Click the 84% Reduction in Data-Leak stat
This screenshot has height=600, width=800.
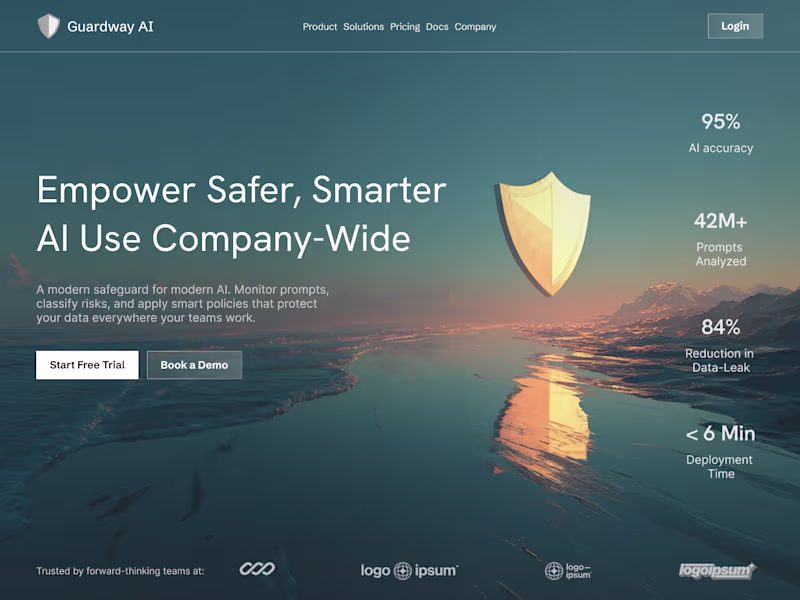[720, 346]
